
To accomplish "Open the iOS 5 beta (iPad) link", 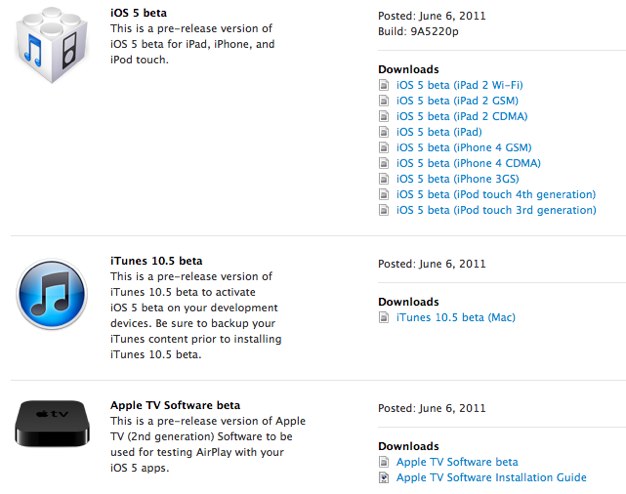I will pos(439,132).
